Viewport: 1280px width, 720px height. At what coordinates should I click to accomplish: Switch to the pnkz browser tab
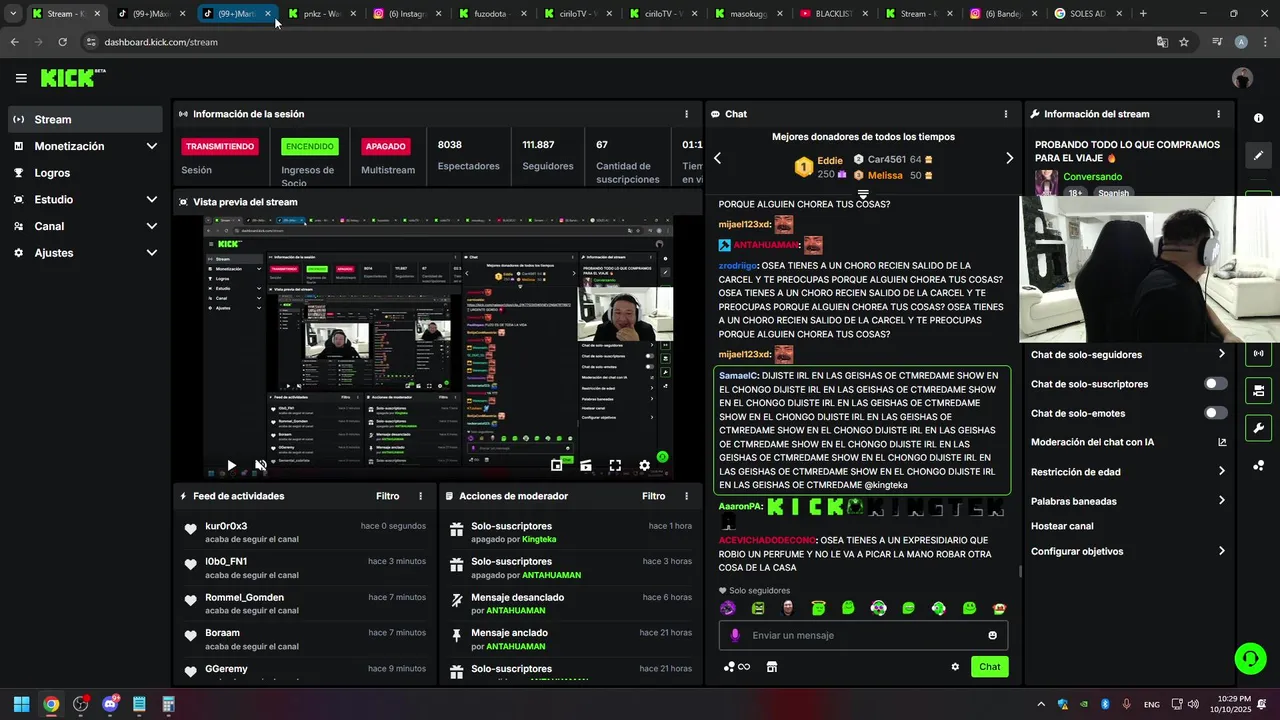(x=322, y=14)
